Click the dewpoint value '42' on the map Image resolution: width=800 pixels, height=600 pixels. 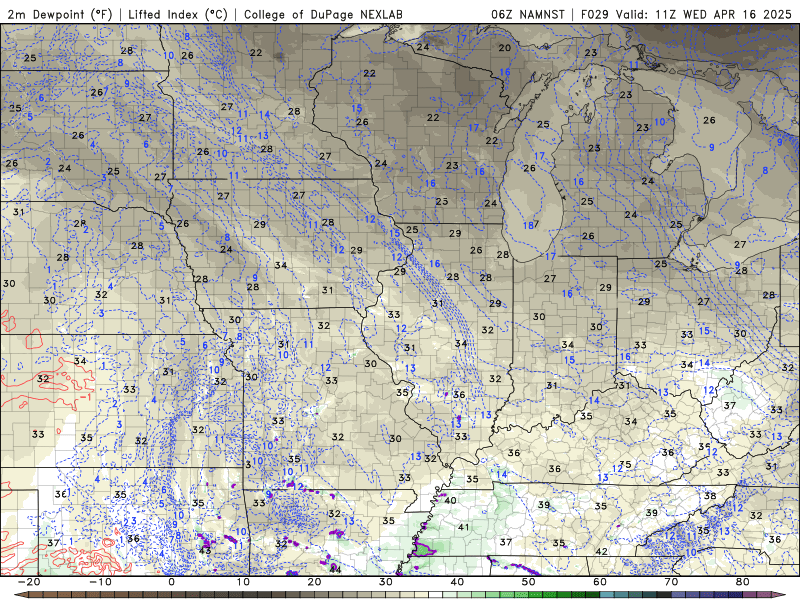click(602, 551)
